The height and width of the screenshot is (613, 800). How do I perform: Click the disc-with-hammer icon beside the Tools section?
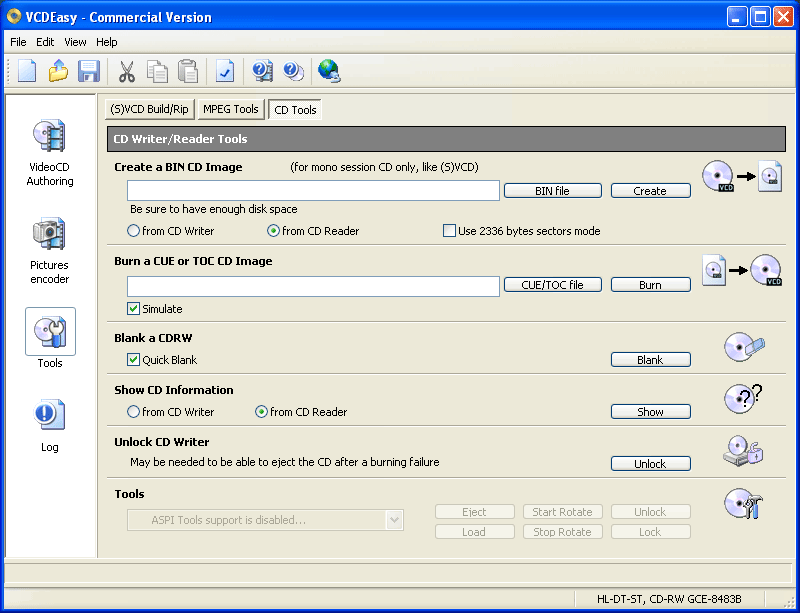pos(743,503)
